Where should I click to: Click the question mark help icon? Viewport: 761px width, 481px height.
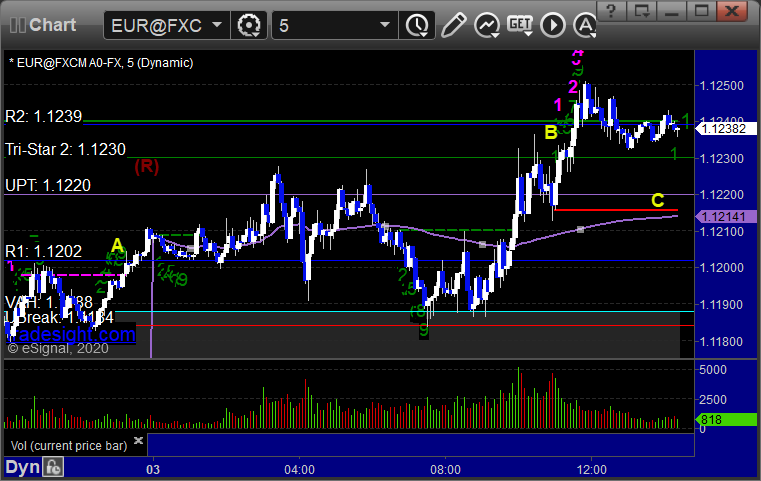click(611, 11)
